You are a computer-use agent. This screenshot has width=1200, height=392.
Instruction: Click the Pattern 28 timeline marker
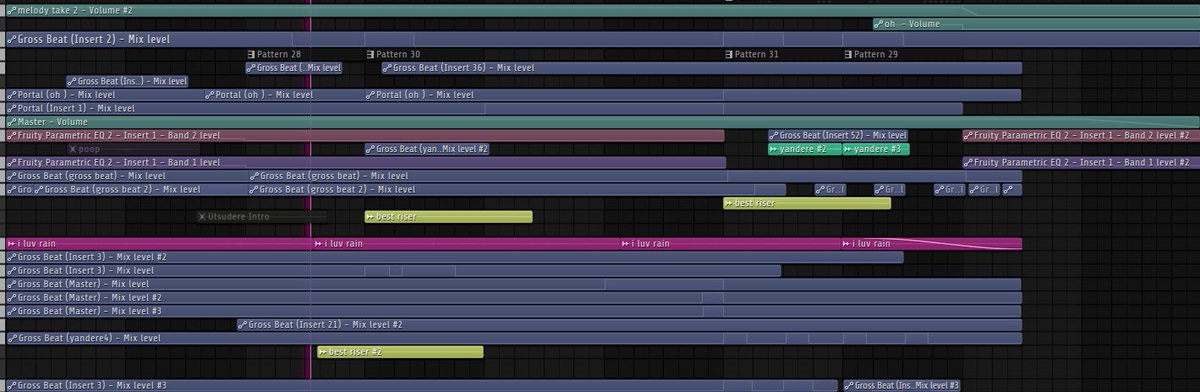click(274, 54)
